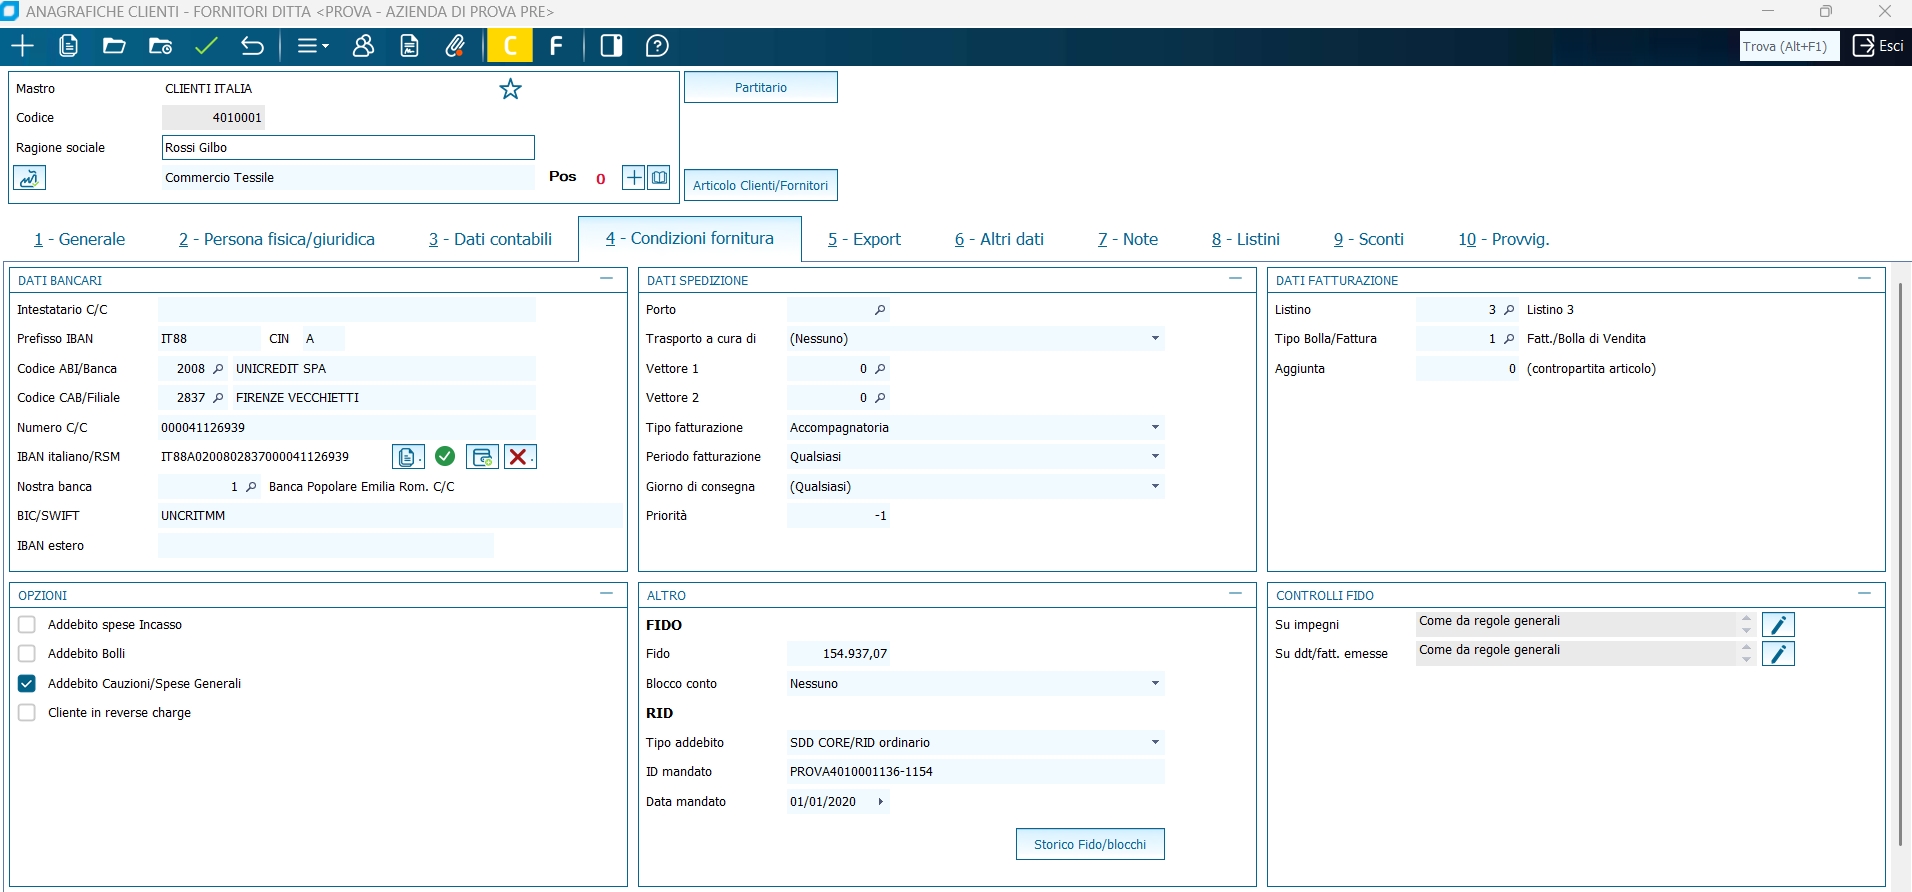Mark record as favorite with star icon
1912x892 pixels.
click(511, 89)
